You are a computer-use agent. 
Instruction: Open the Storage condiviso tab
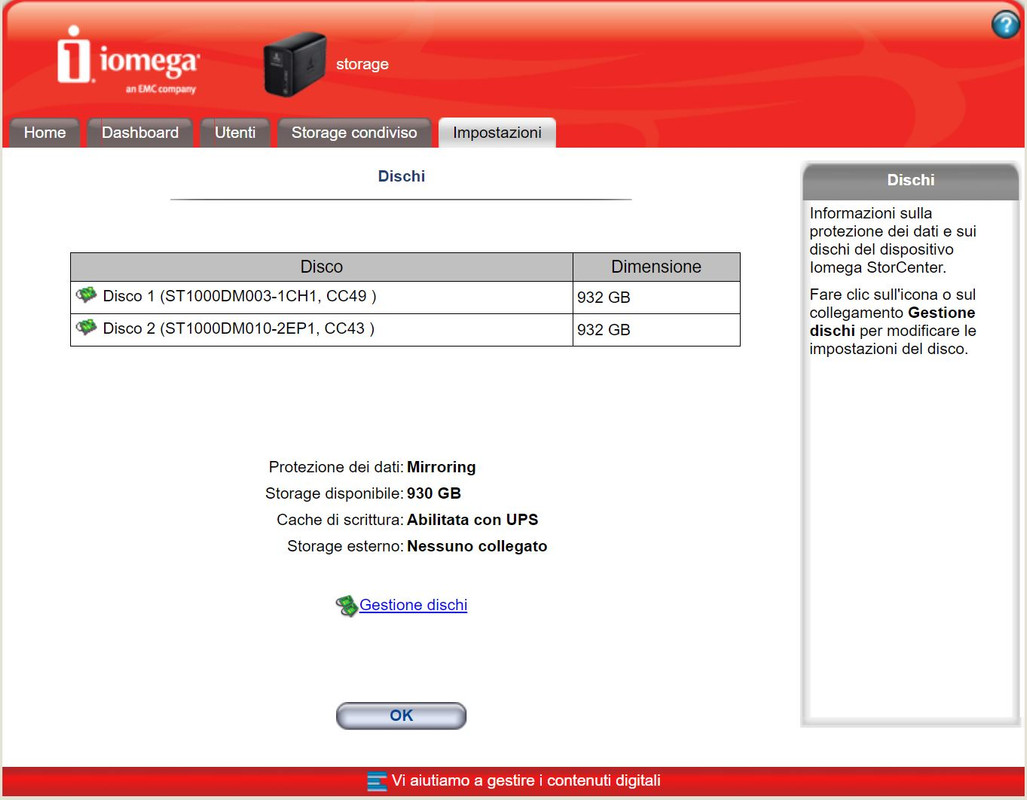point(354,132)
